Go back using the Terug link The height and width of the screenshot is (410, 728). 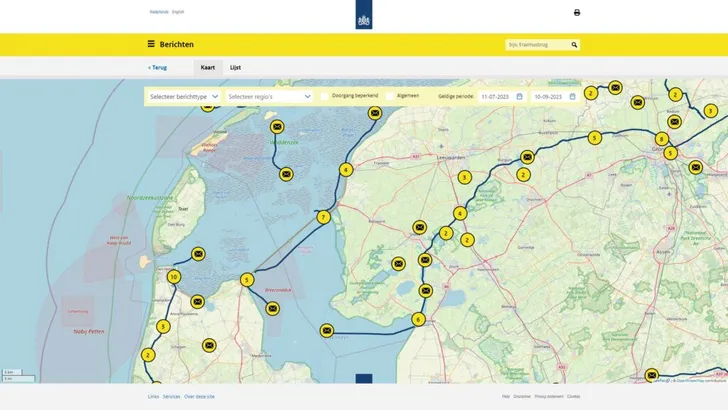tap(158, 67)
